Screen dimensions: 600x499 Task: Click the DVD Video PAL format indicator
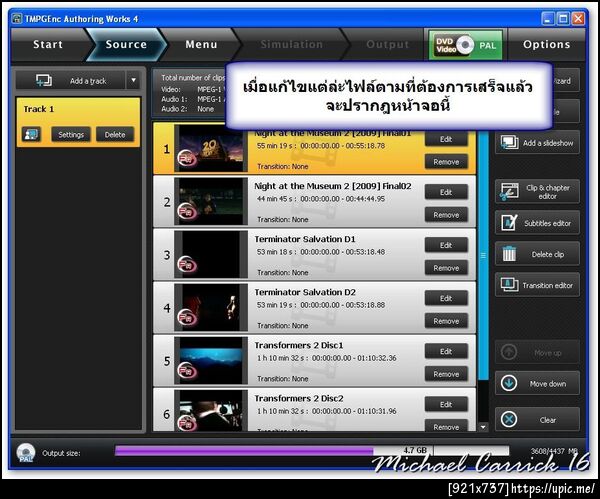coord(466,45)
